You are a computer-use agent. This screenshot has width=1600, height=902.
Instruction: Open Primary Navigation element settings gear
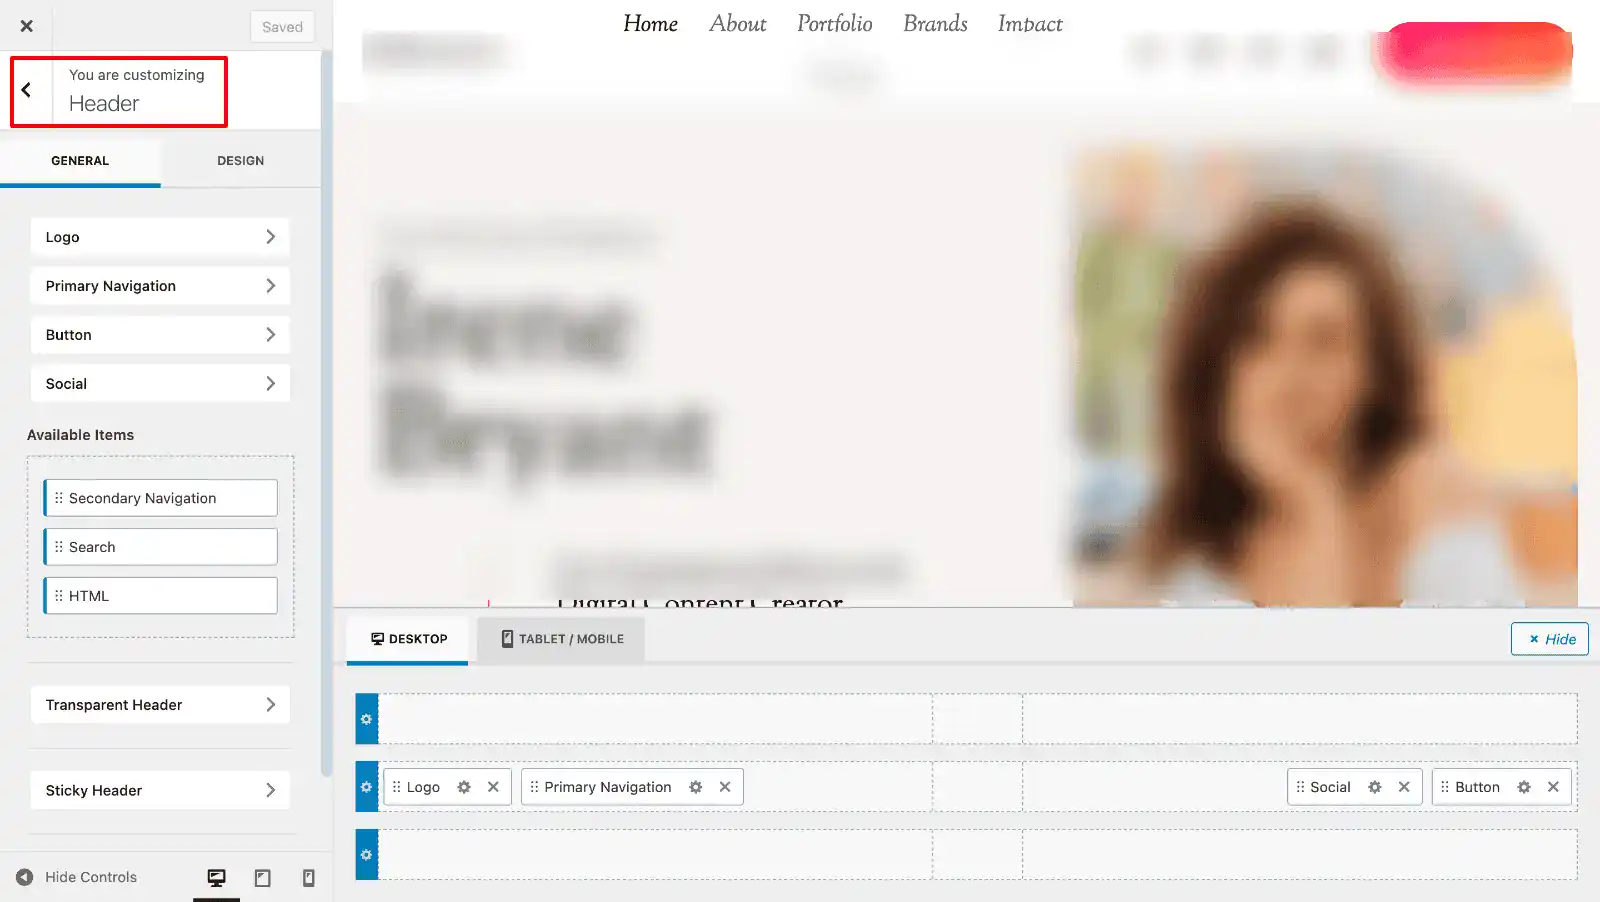[x=696, y=787]
